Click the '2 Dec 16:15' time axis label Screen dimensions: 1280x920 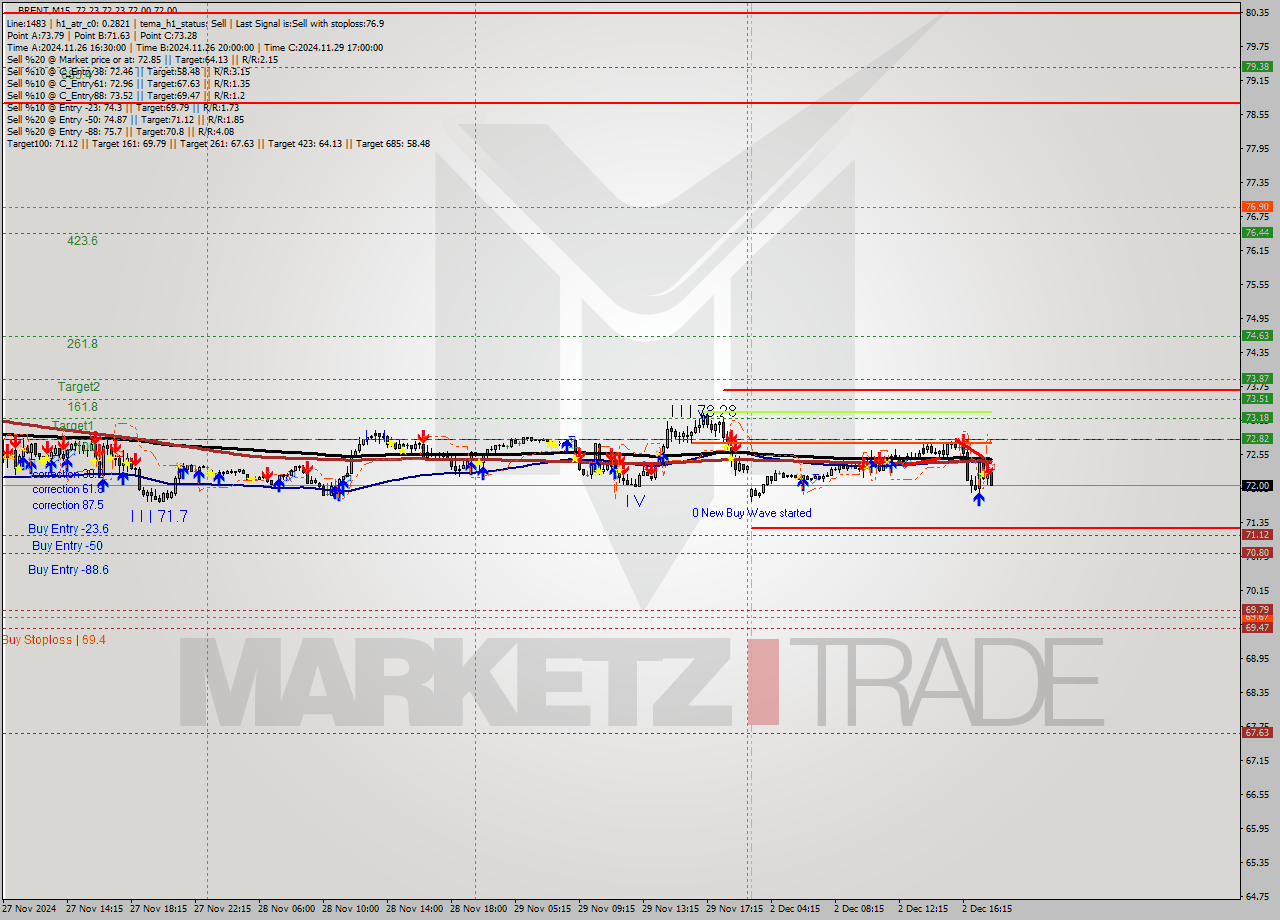point(987,910)
